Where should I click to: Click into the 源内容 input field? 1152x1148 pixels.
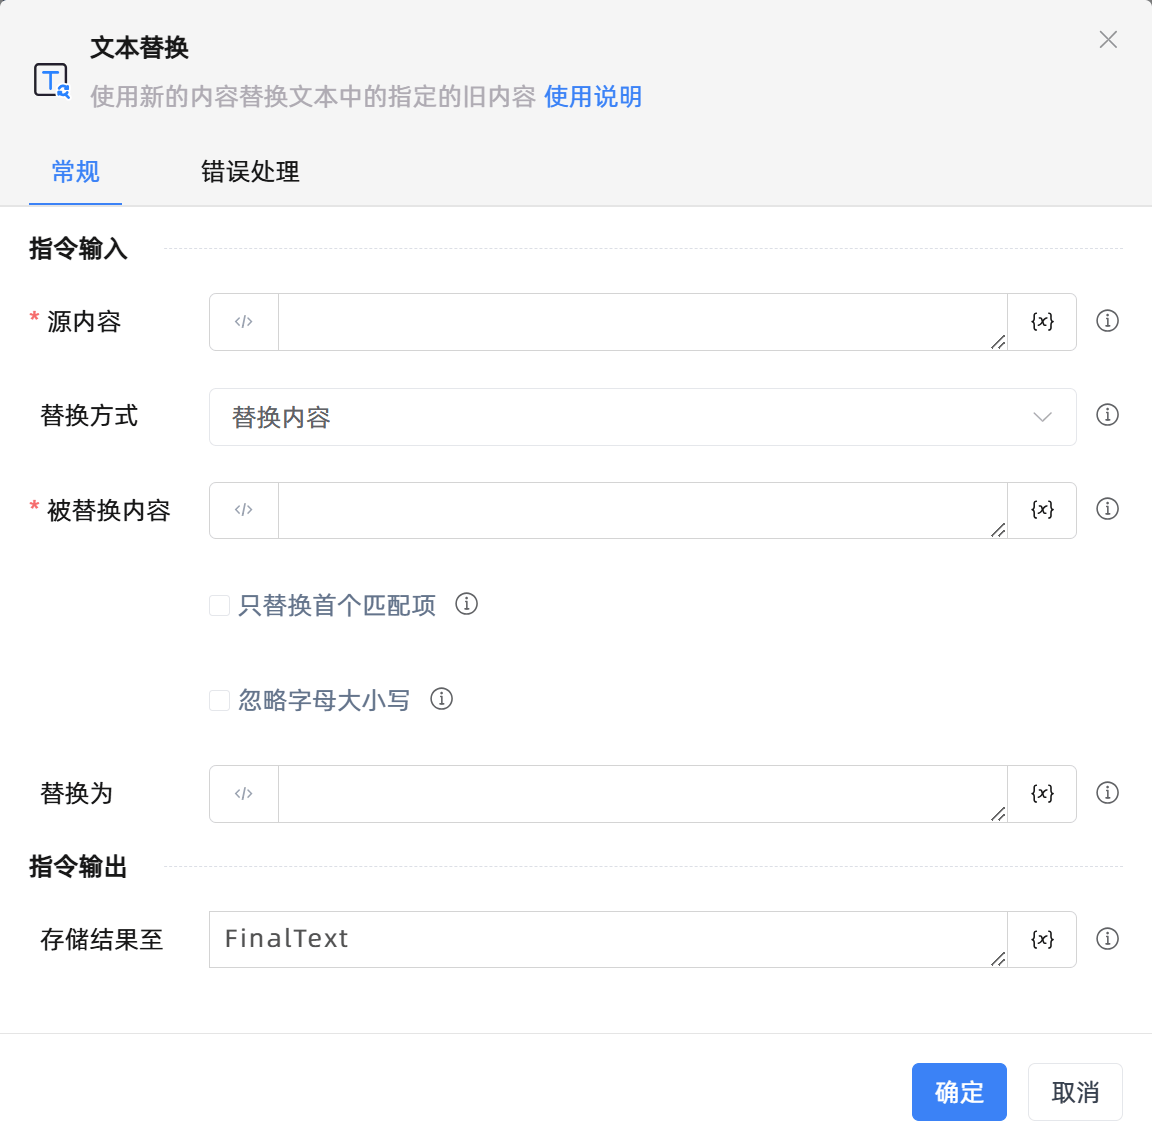640,322
